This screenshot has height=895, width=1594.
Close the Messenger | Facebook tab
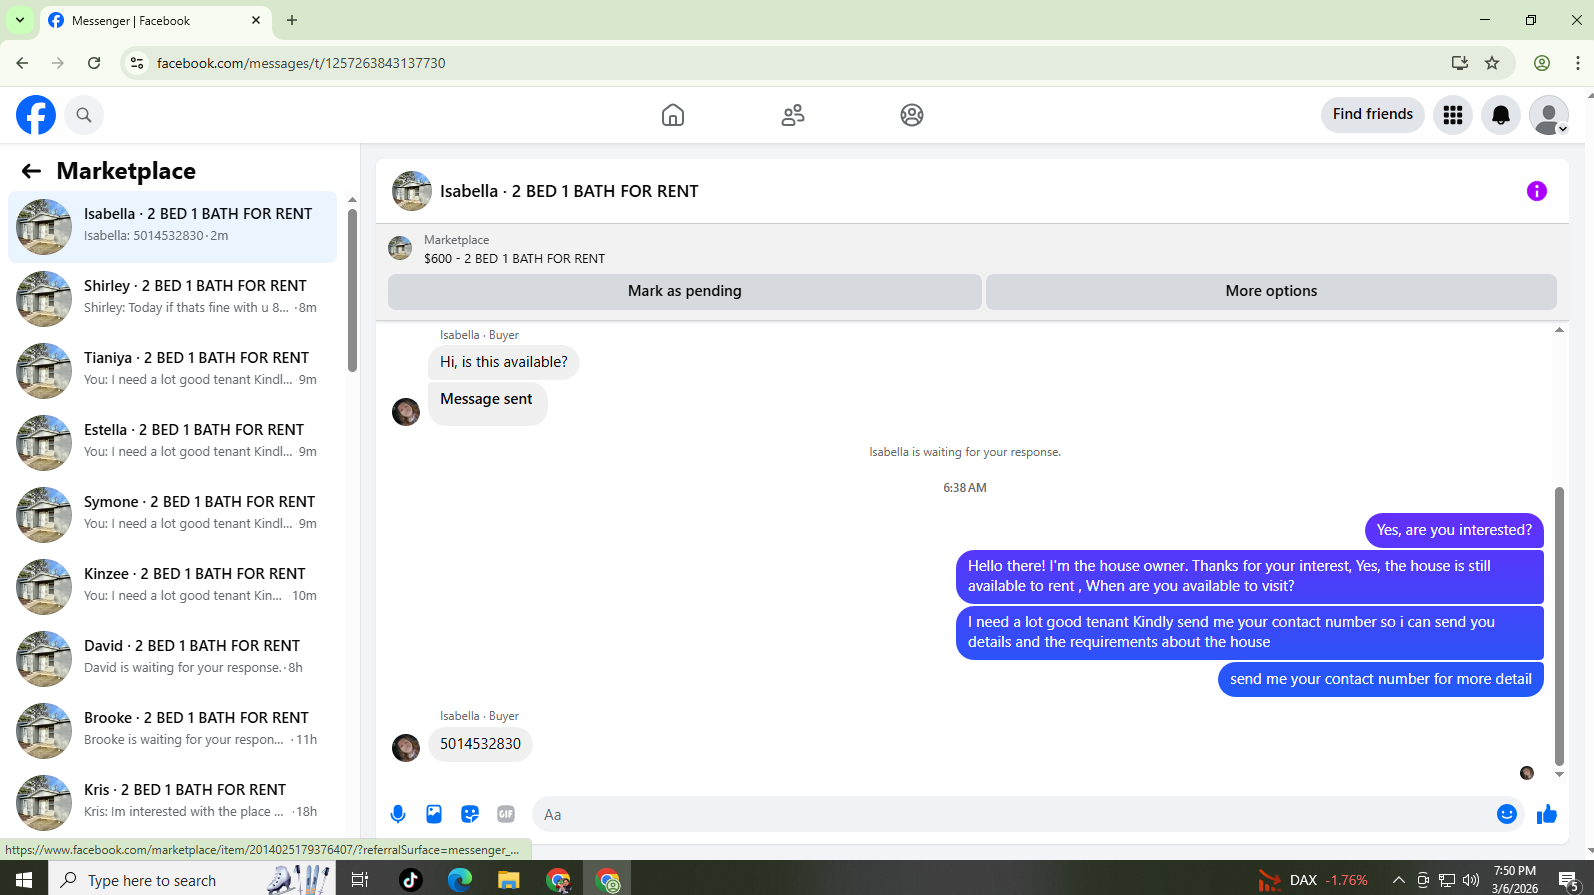click(256, 20)
